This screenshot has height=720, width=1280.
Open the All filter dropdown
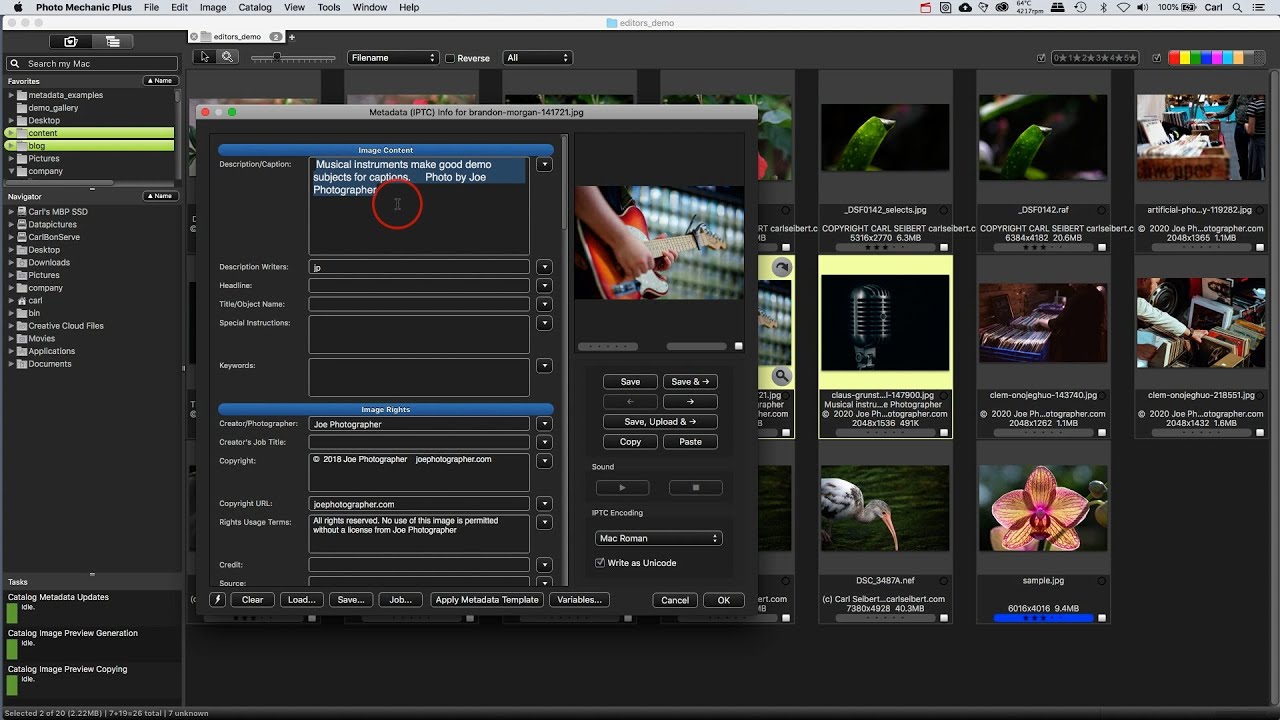[x=537, y=58]
